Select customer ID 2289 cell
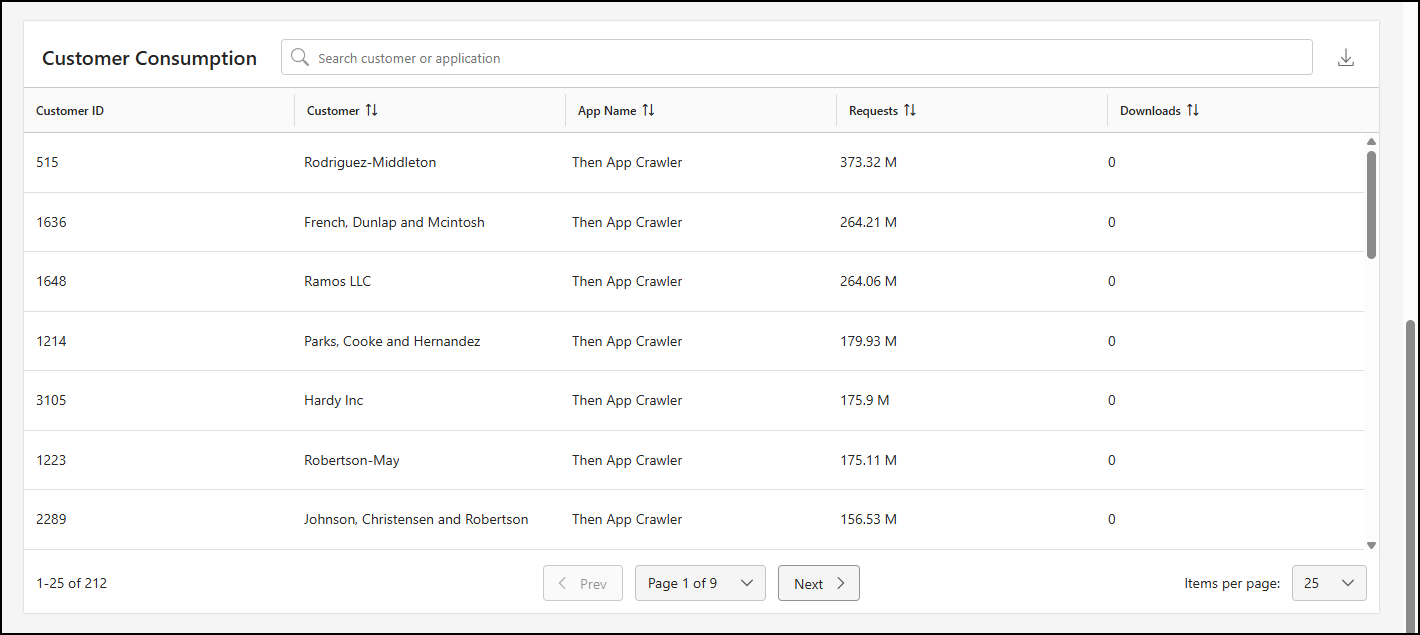Viewport: 1420px width, 635px height. point(51,519)
